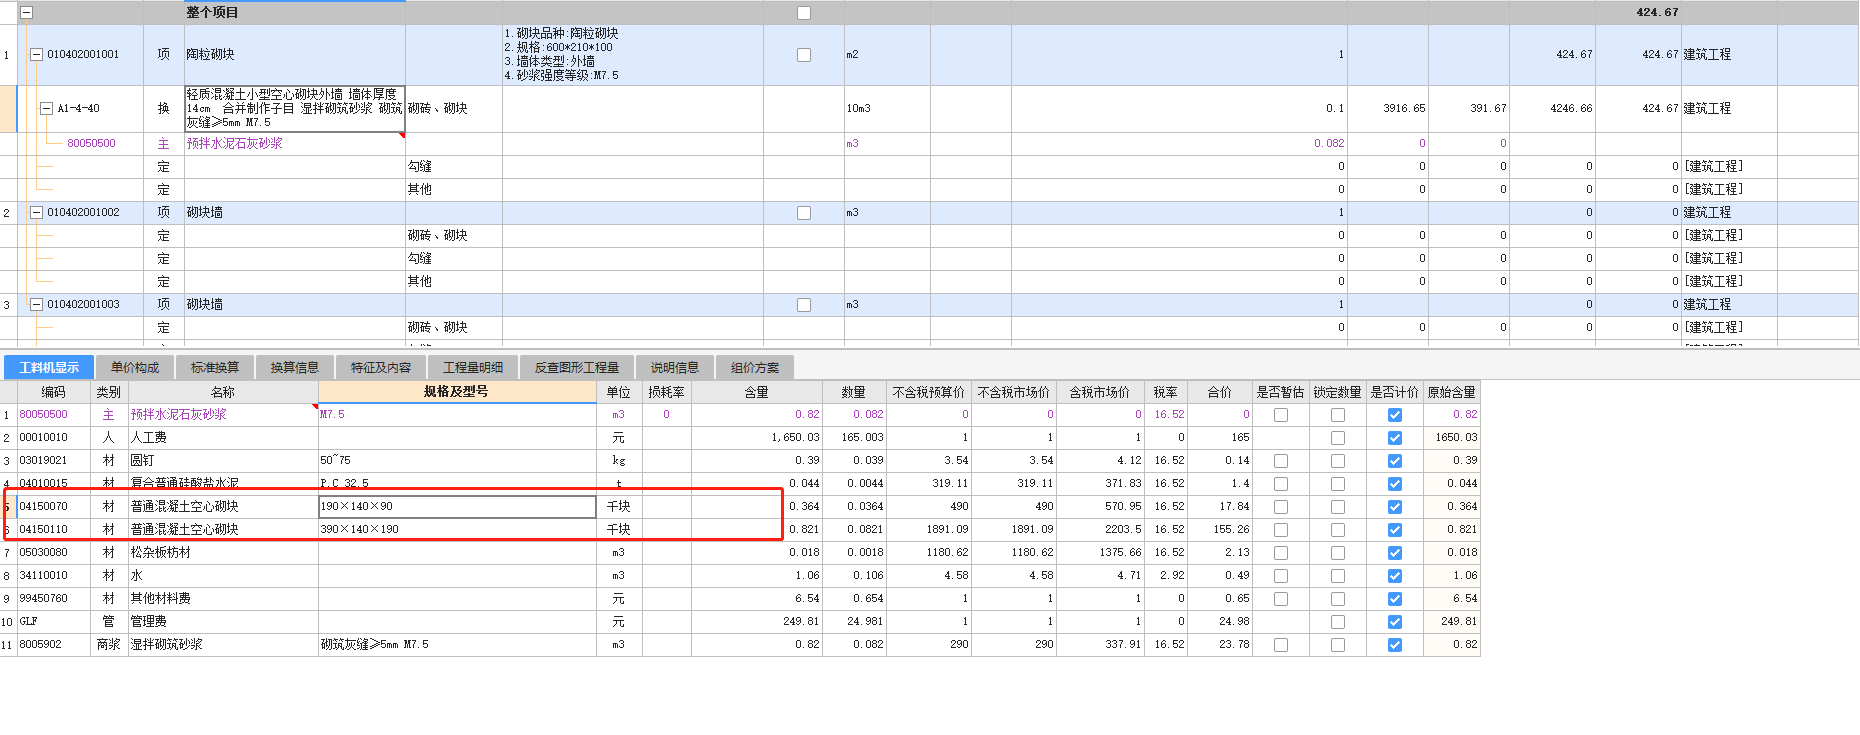Open the 换算信息 tab

[x=295, y=367]
